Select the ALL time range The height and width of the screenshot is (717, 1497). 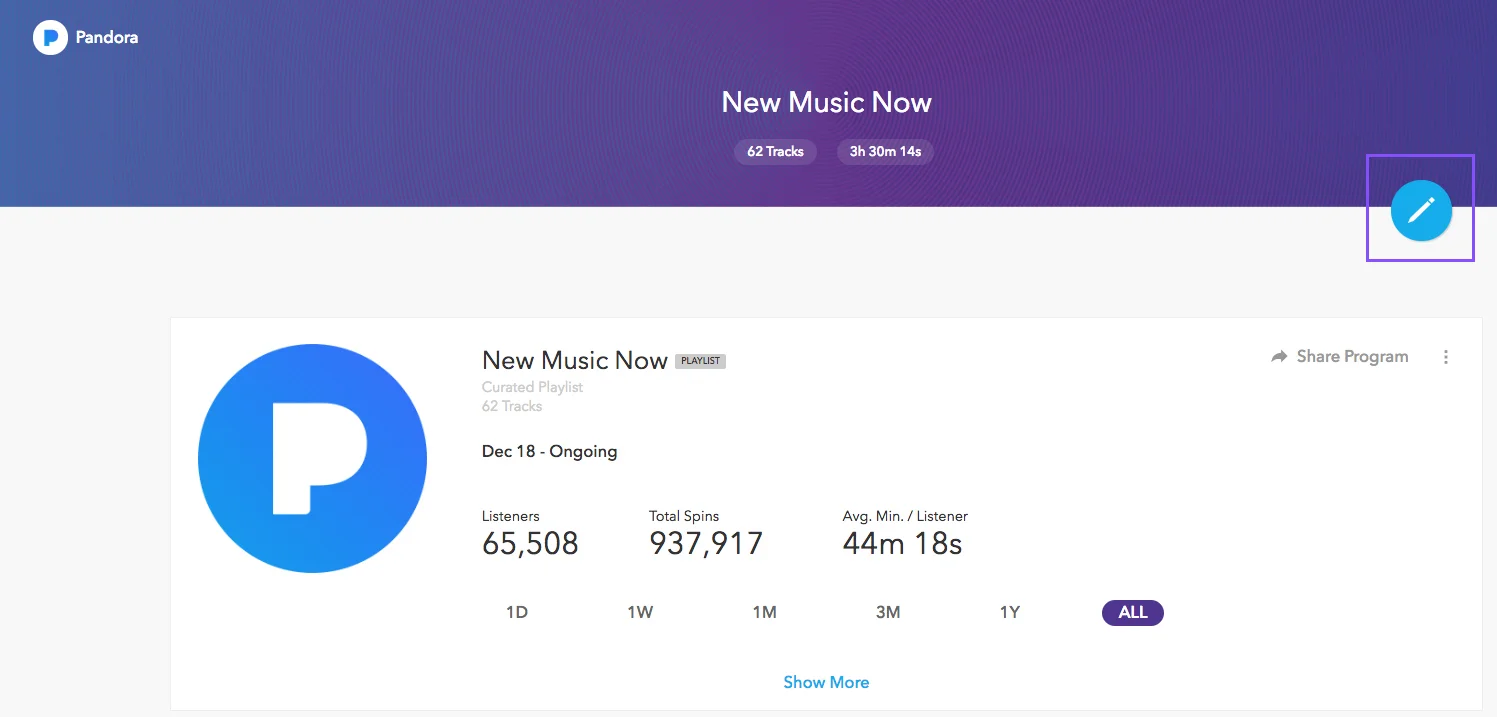point(1133,612)
